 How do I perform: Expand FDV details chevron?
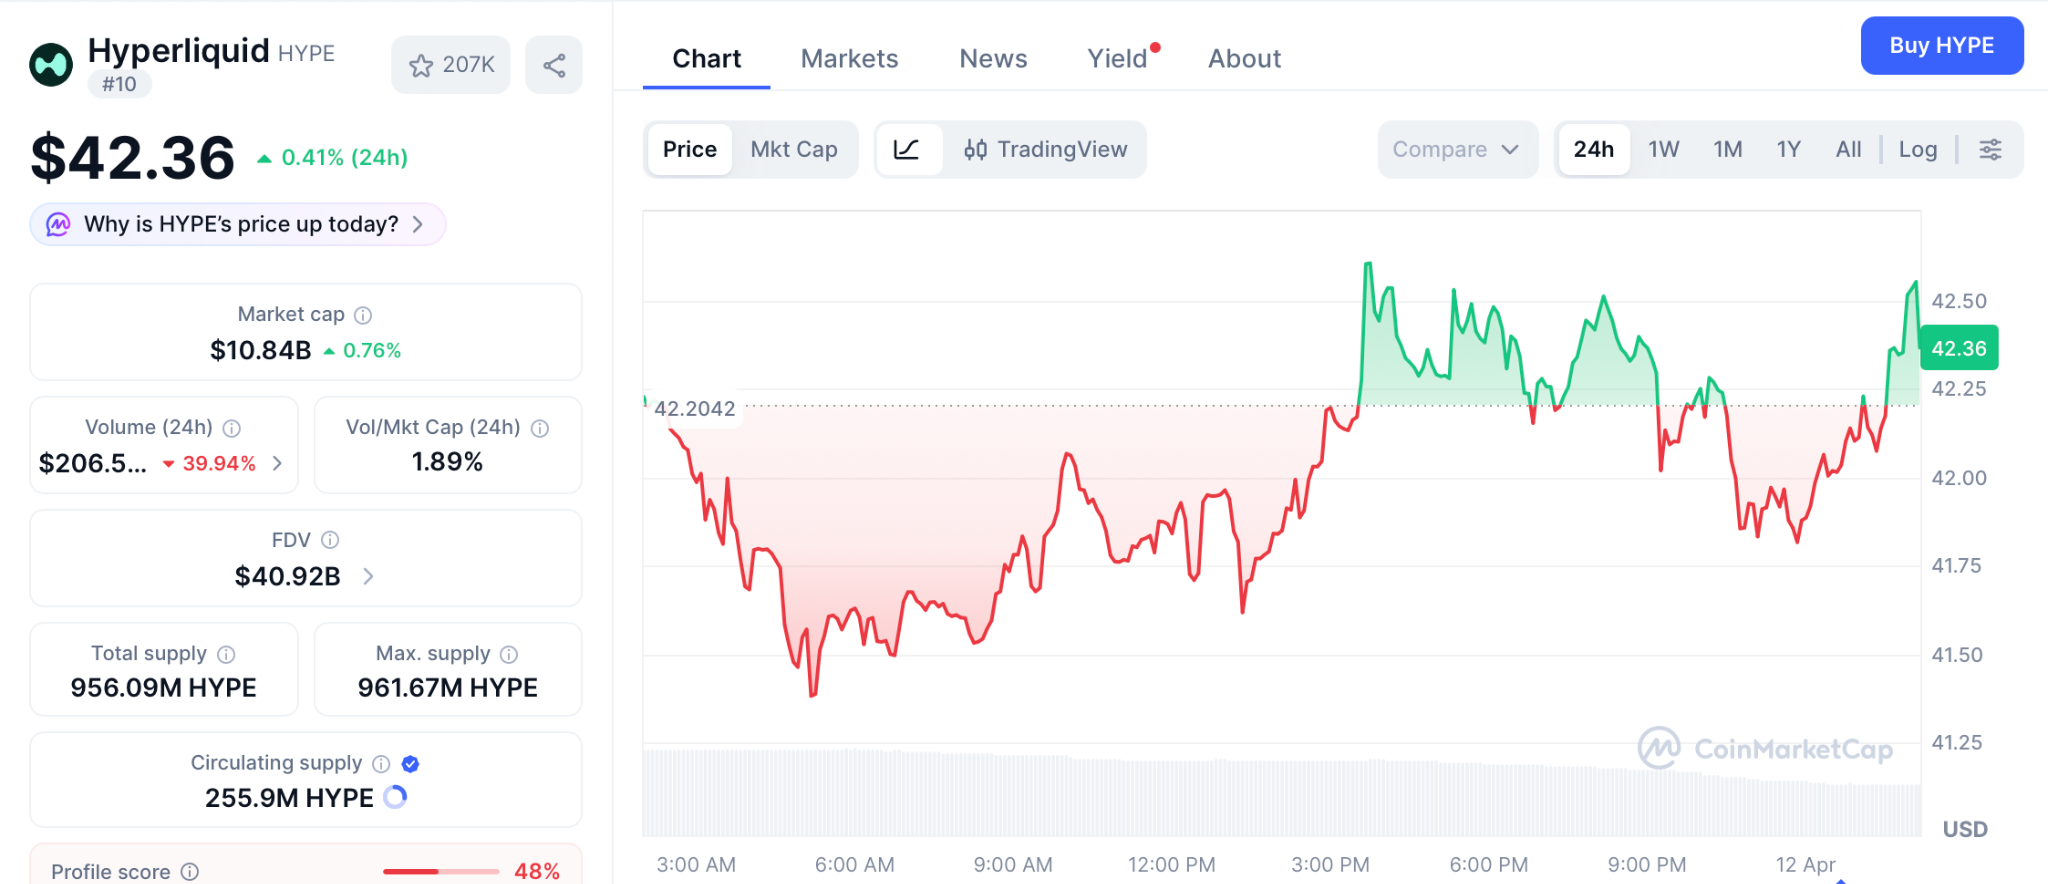(x=368, y=576)
